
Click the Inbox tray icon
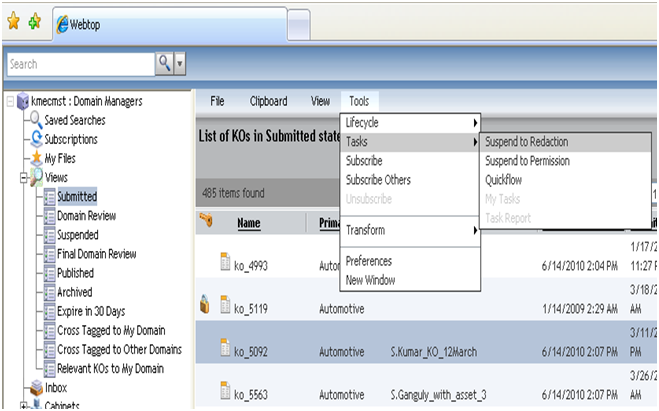[37, 387]
